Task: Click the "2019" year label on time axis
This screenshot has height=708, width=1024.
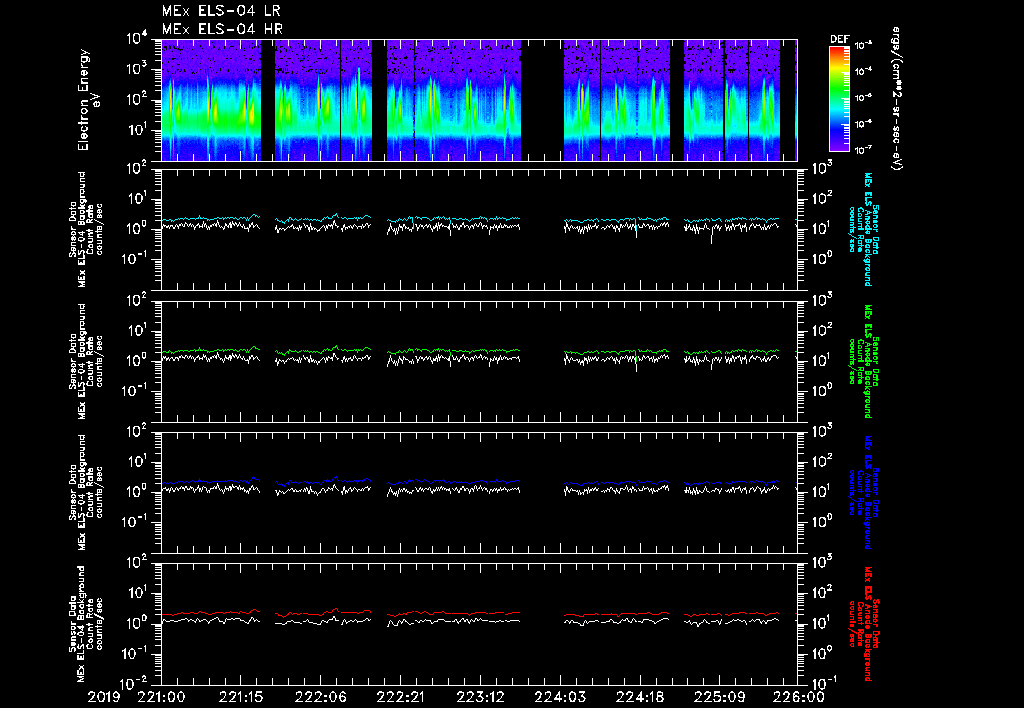Action: pyautogui.click(x=104, y=697)
